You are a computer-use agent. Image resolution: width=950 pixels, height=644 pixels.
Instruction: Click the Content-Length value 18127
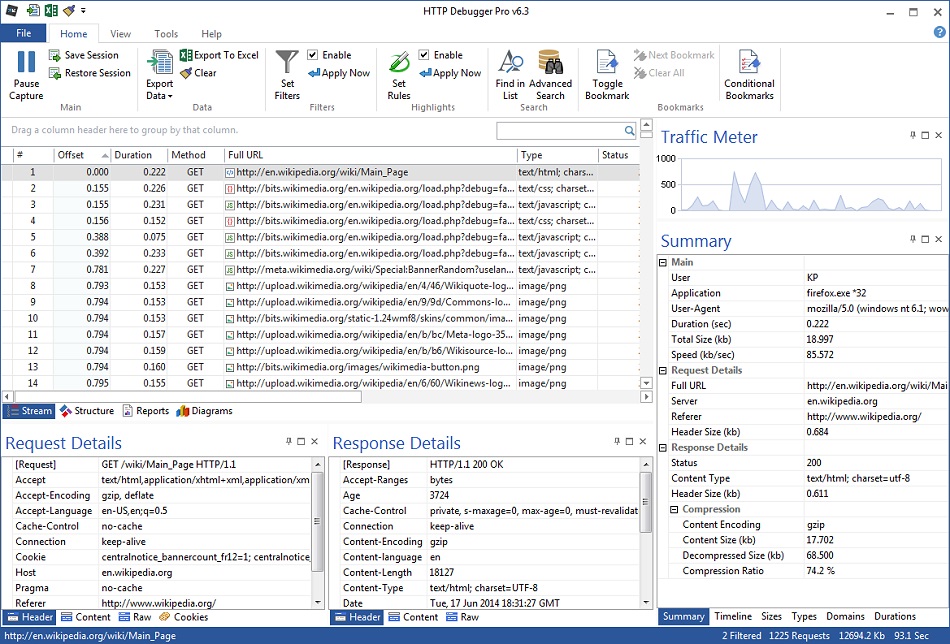tap(442, 573)
